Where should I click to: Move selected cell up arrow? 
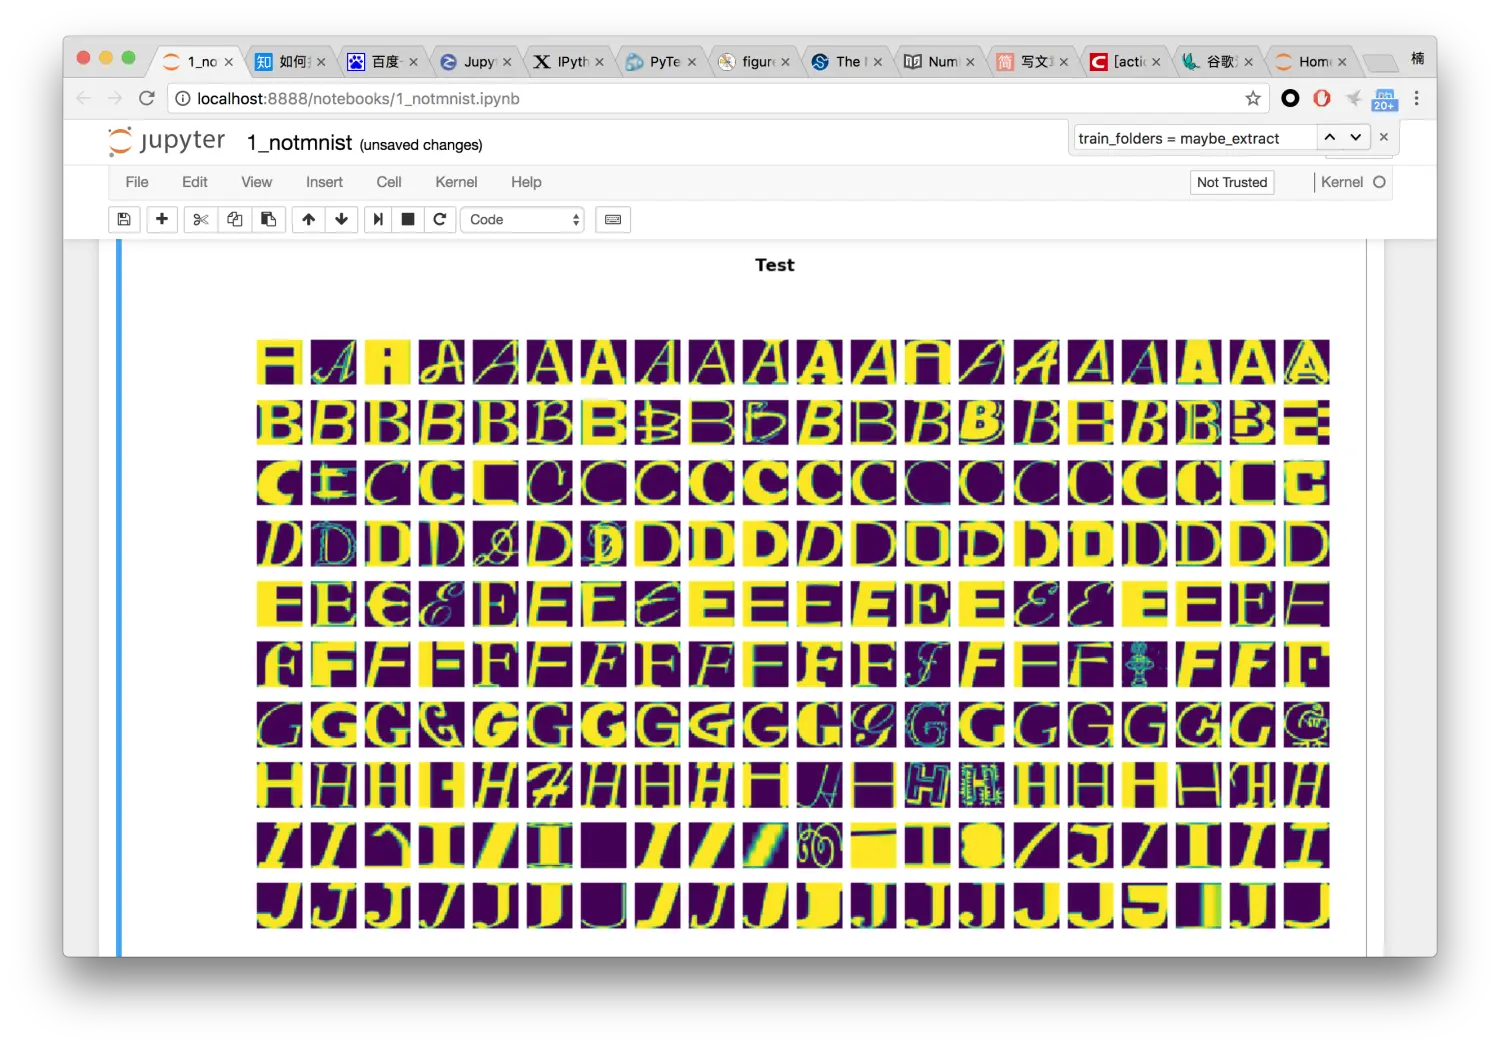308,220
